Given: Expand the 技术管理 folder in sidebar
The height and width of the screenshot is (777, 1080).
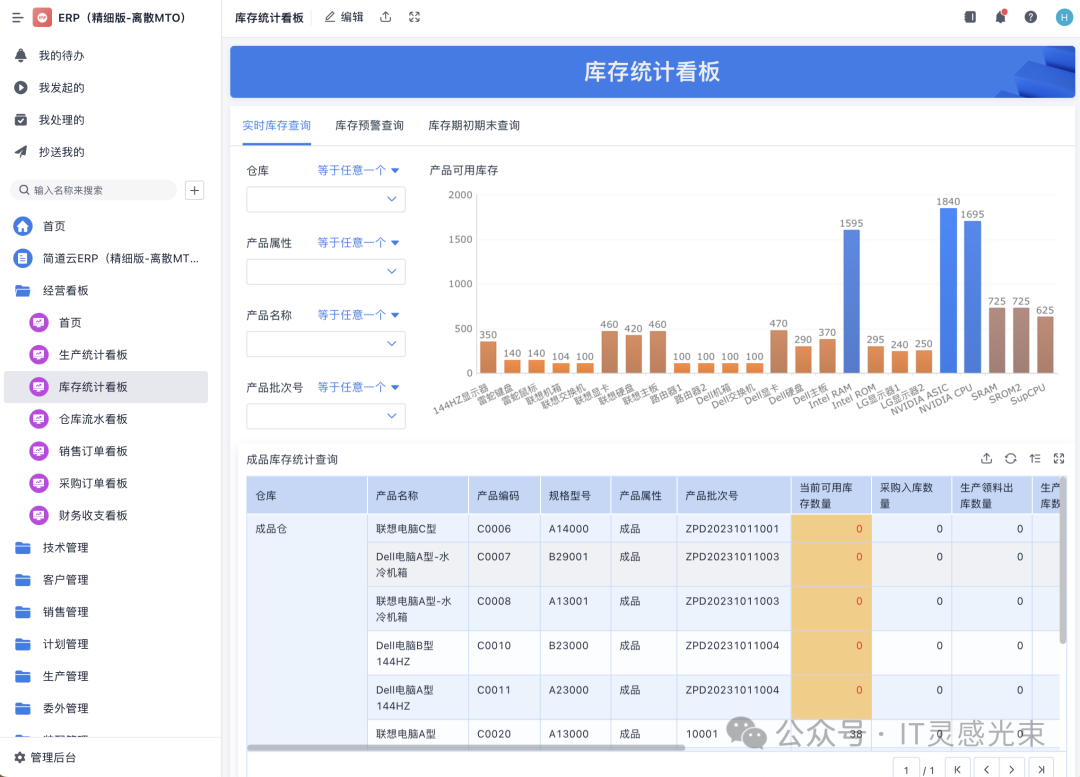Looking at the screenshot, I should 65,548.
